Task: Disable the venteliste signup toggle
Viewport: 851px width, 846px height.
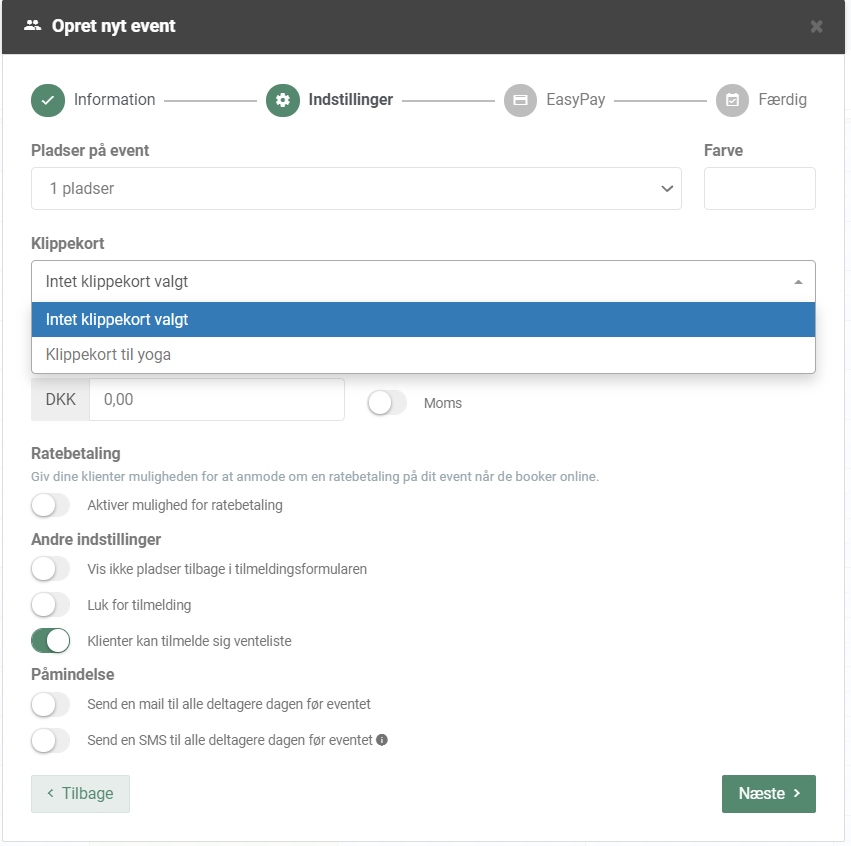Action: 51,641
